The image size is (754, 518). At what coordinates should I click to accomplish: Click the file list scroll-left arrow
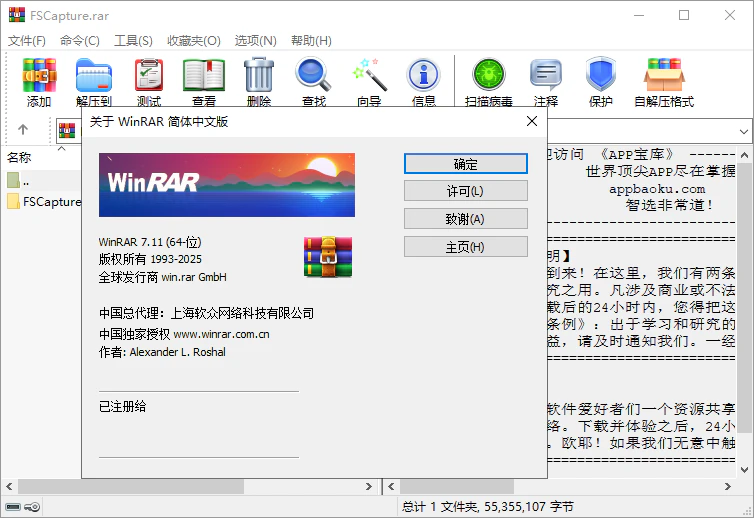(9, 487)
